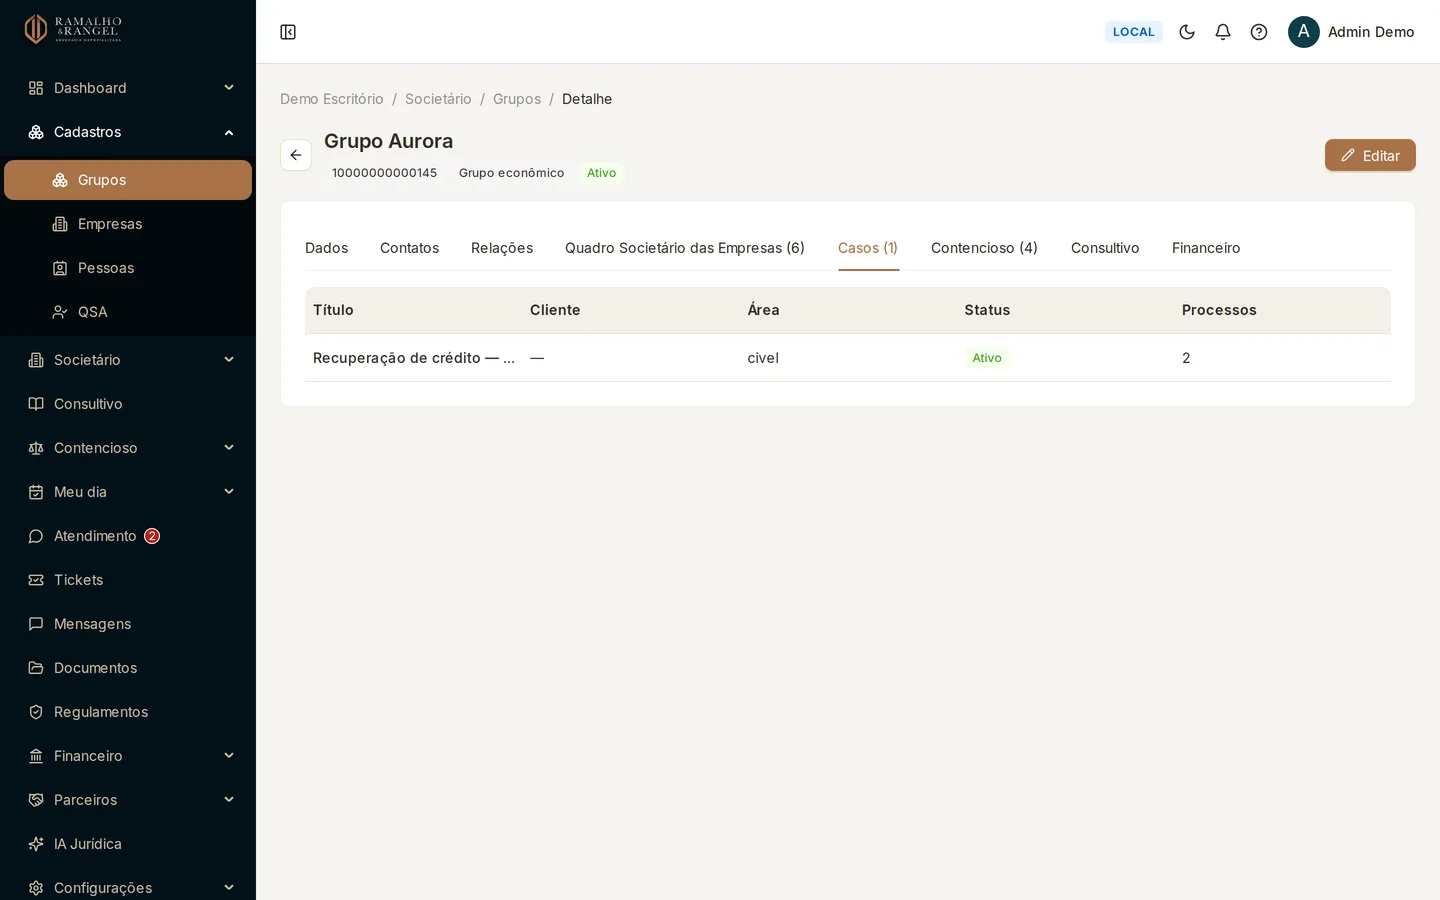The height and width of the screenshot is (900, 1440).
Task: Click the Grupo econômico tag
Action: coord(511,173)
